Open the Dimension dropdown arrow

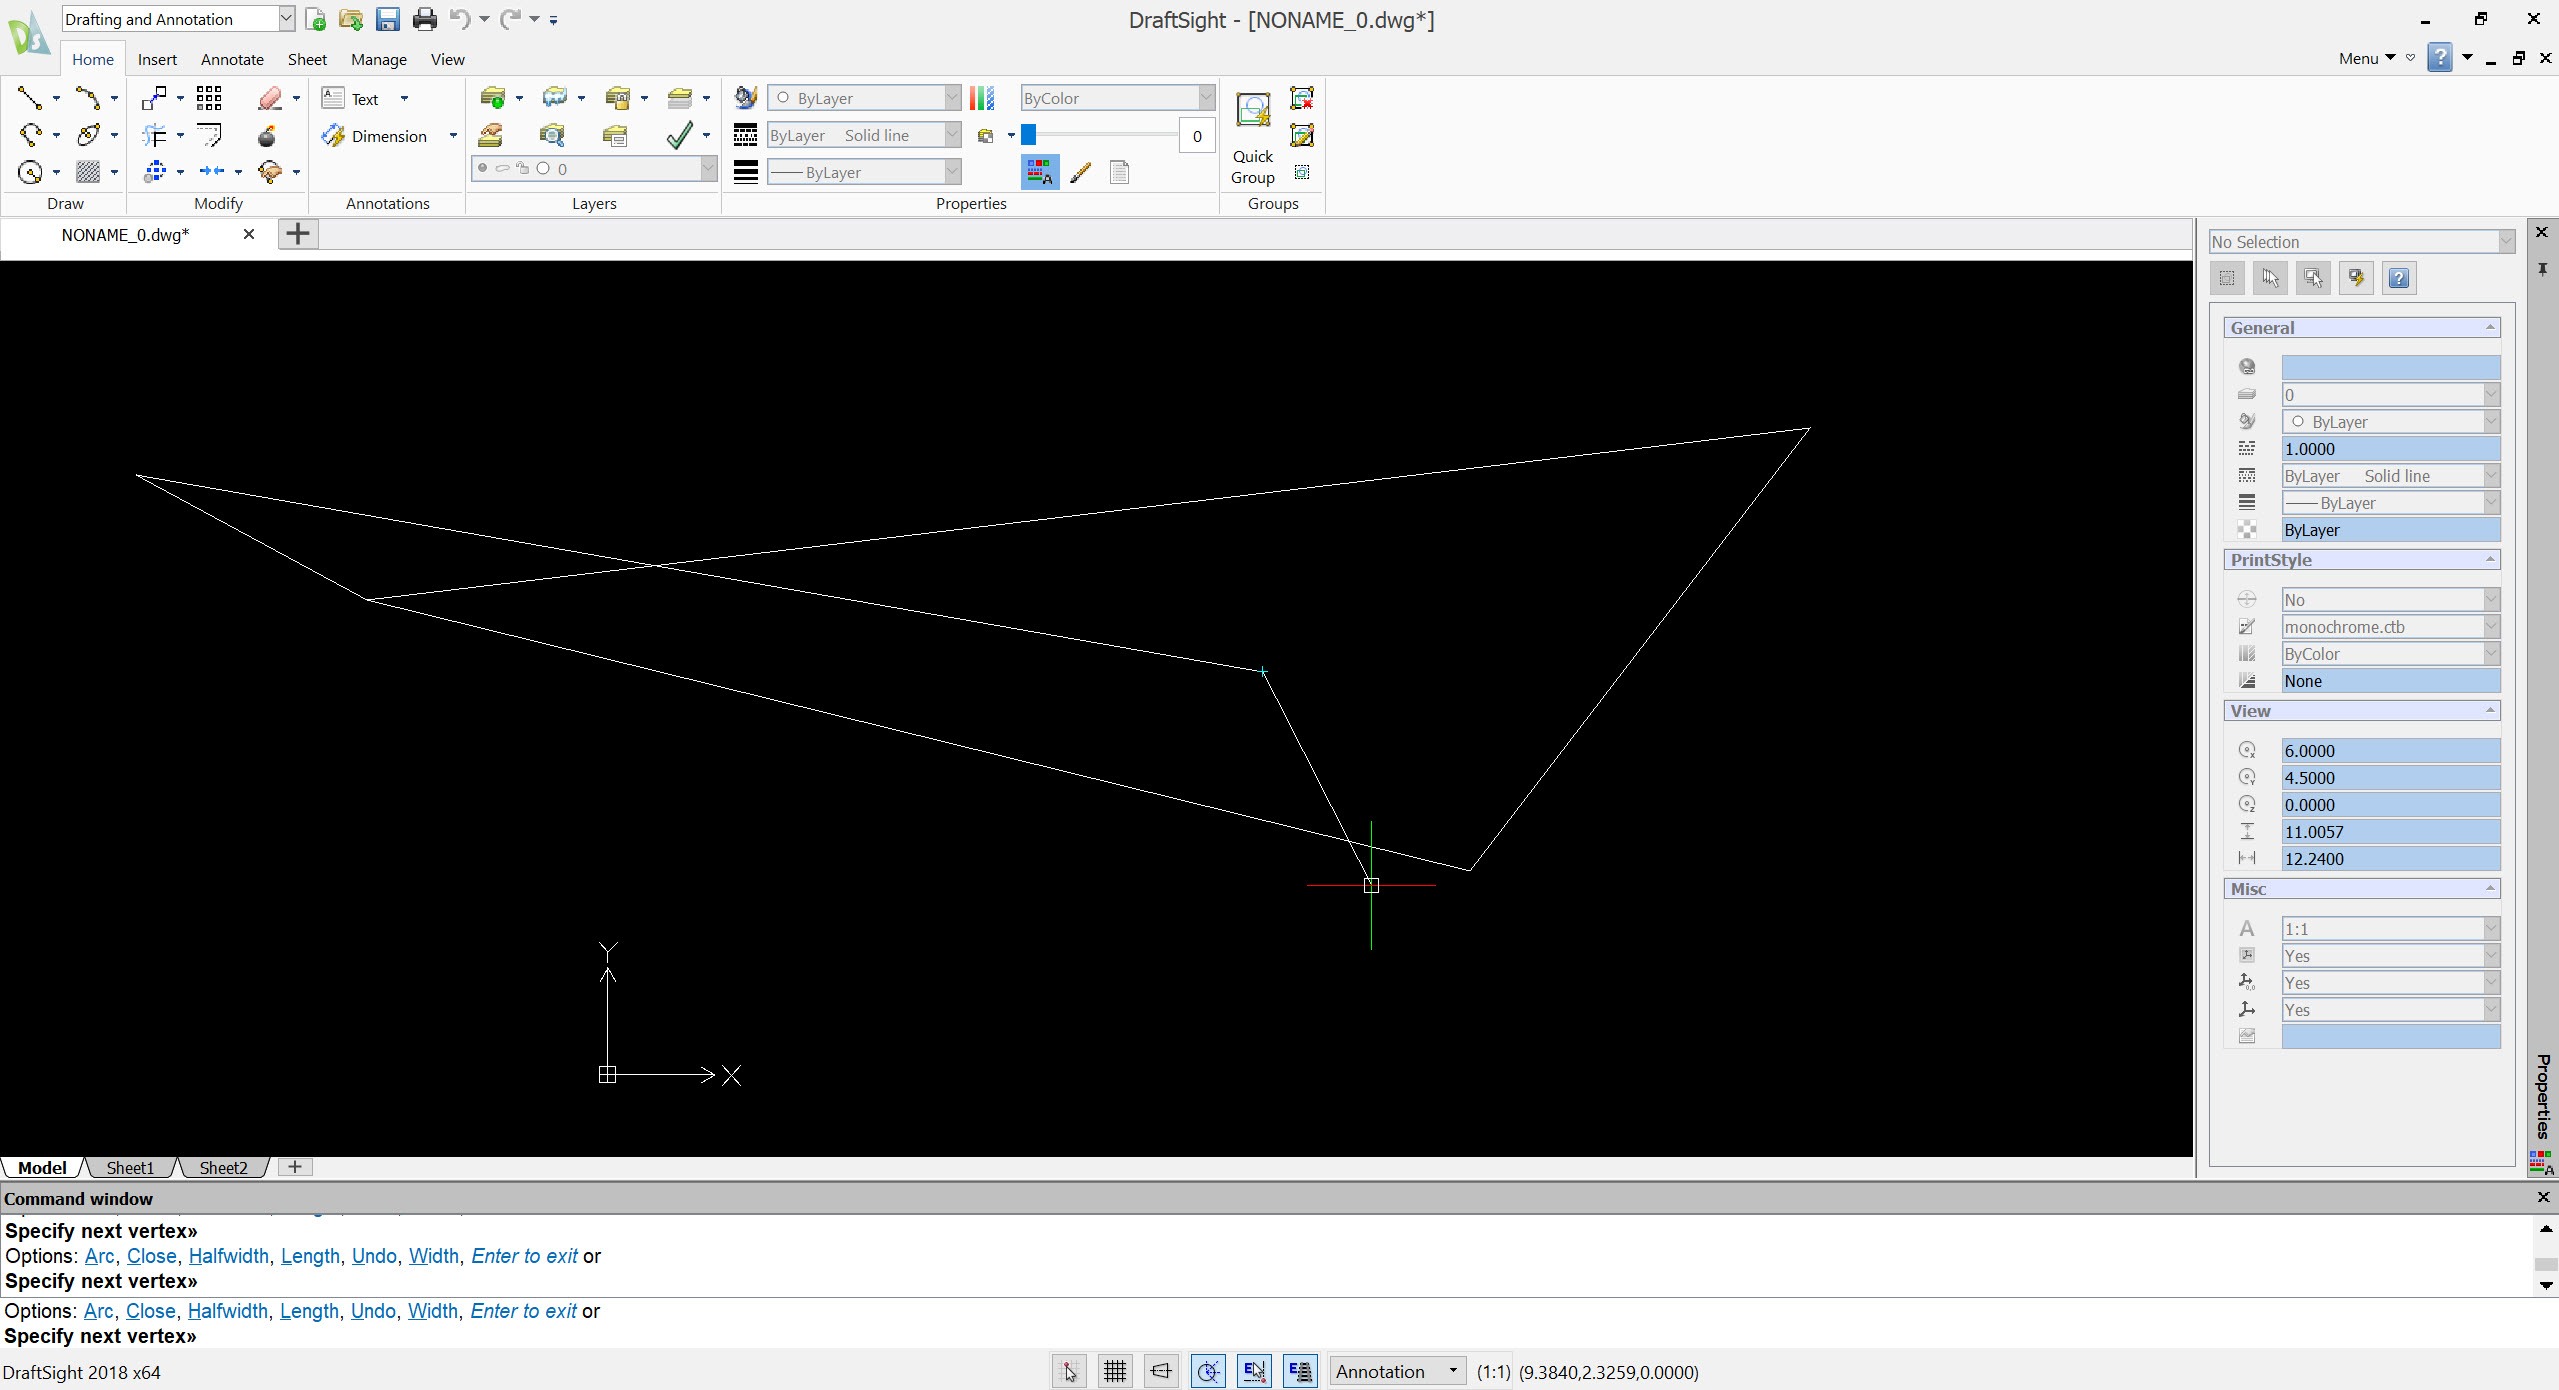click(453, 136)
